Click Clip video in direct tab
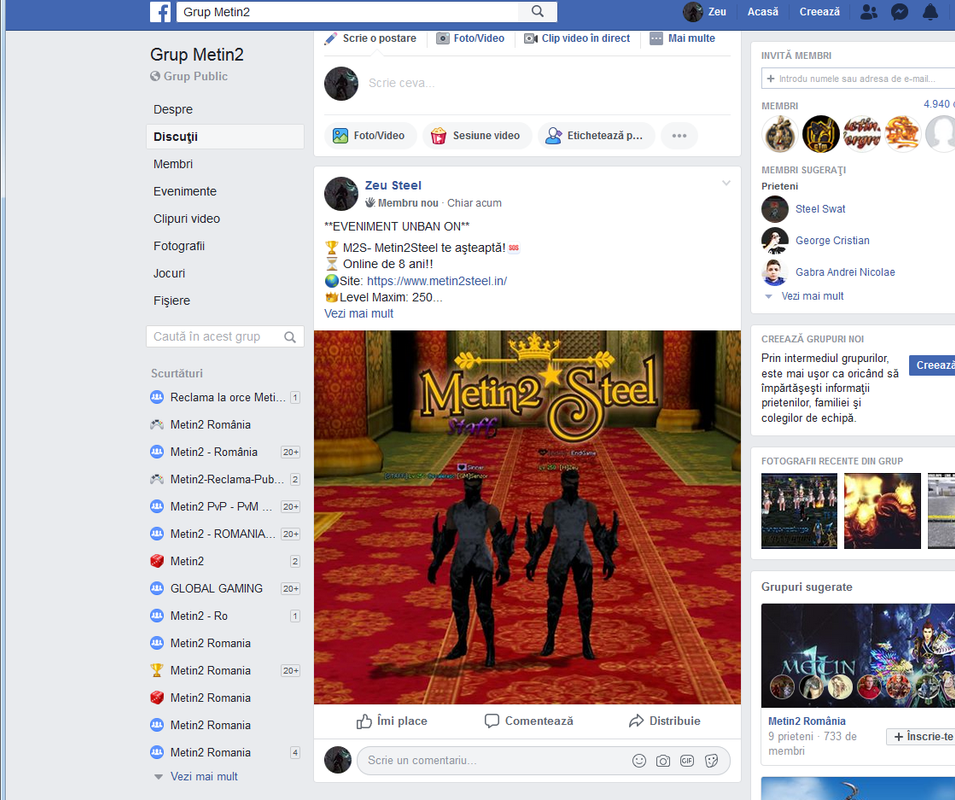This screenshot has height=800, width=955. pos(577,38)
